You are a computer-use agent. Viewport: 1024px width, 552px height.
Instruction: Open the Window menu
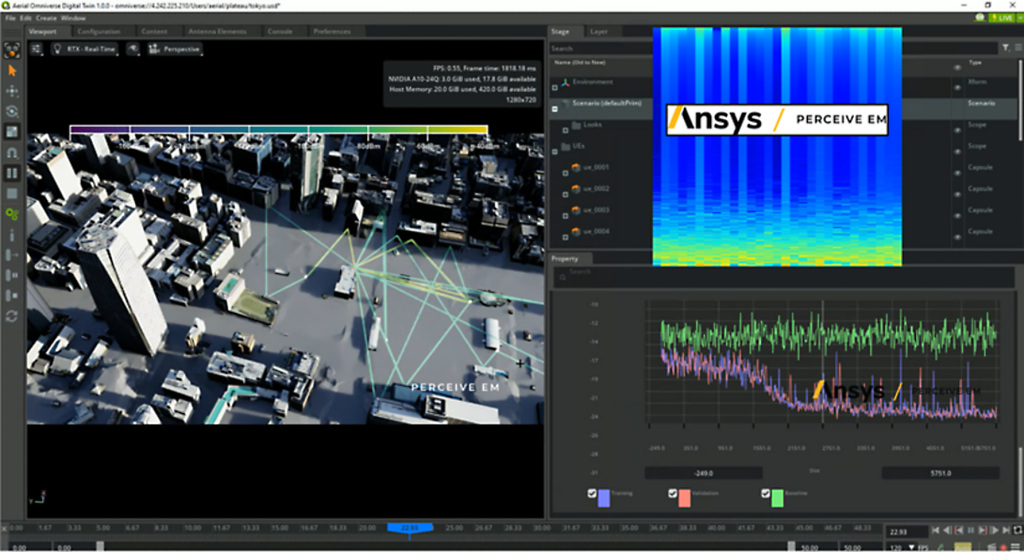tap(73, 18)
